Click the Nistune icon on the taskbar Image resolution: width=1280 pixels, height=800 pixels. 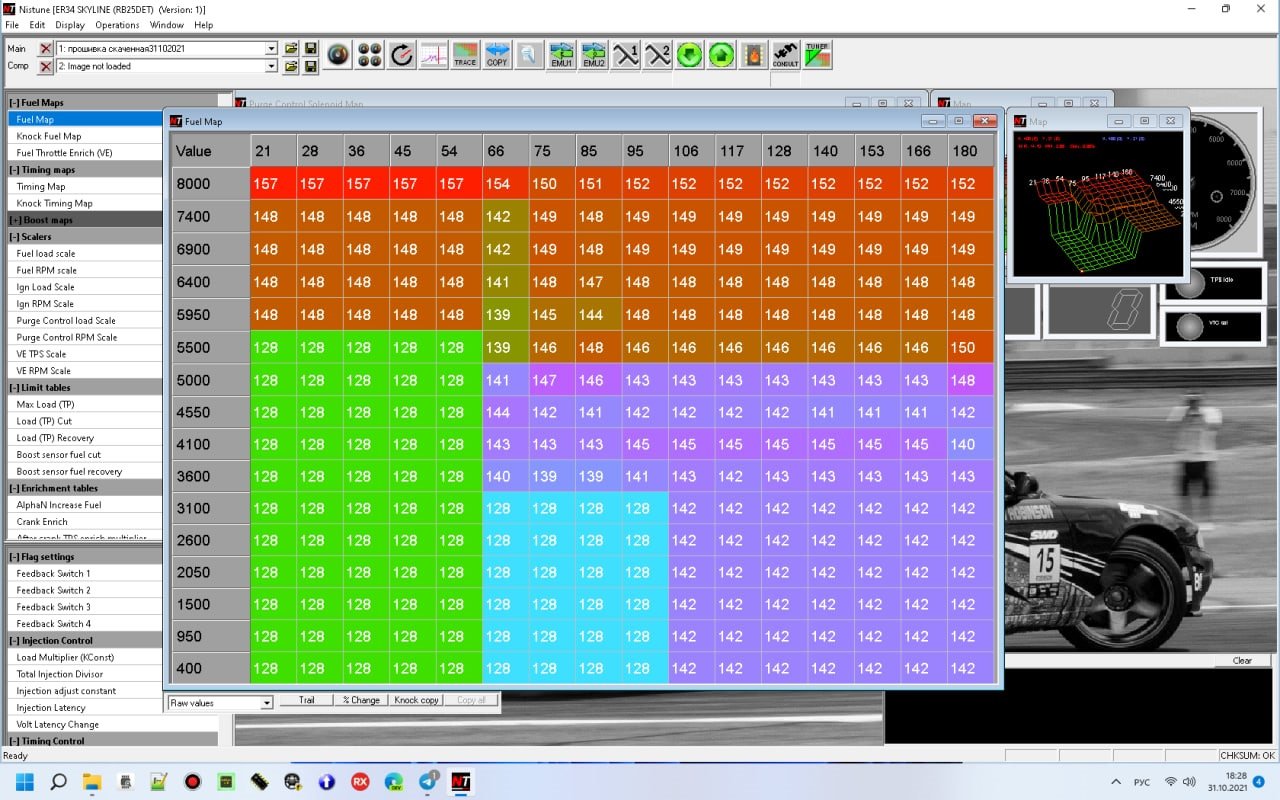(461, 781)
